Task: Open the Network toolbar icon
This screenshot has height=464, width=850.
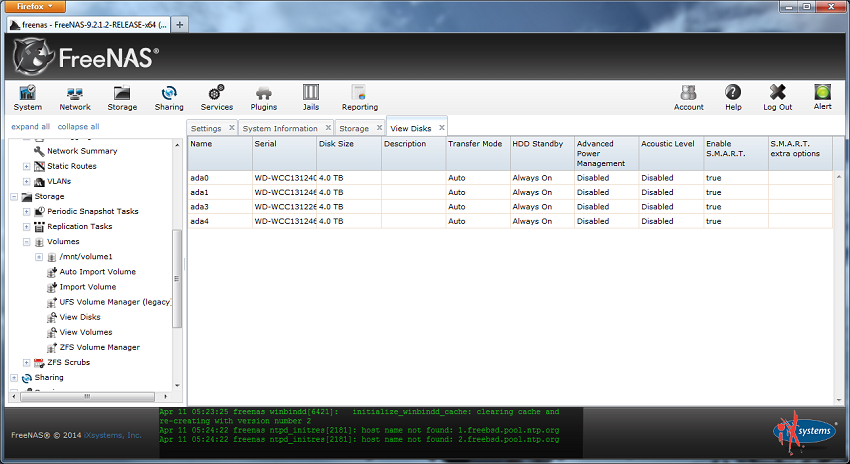Action: tap(75, 93)
